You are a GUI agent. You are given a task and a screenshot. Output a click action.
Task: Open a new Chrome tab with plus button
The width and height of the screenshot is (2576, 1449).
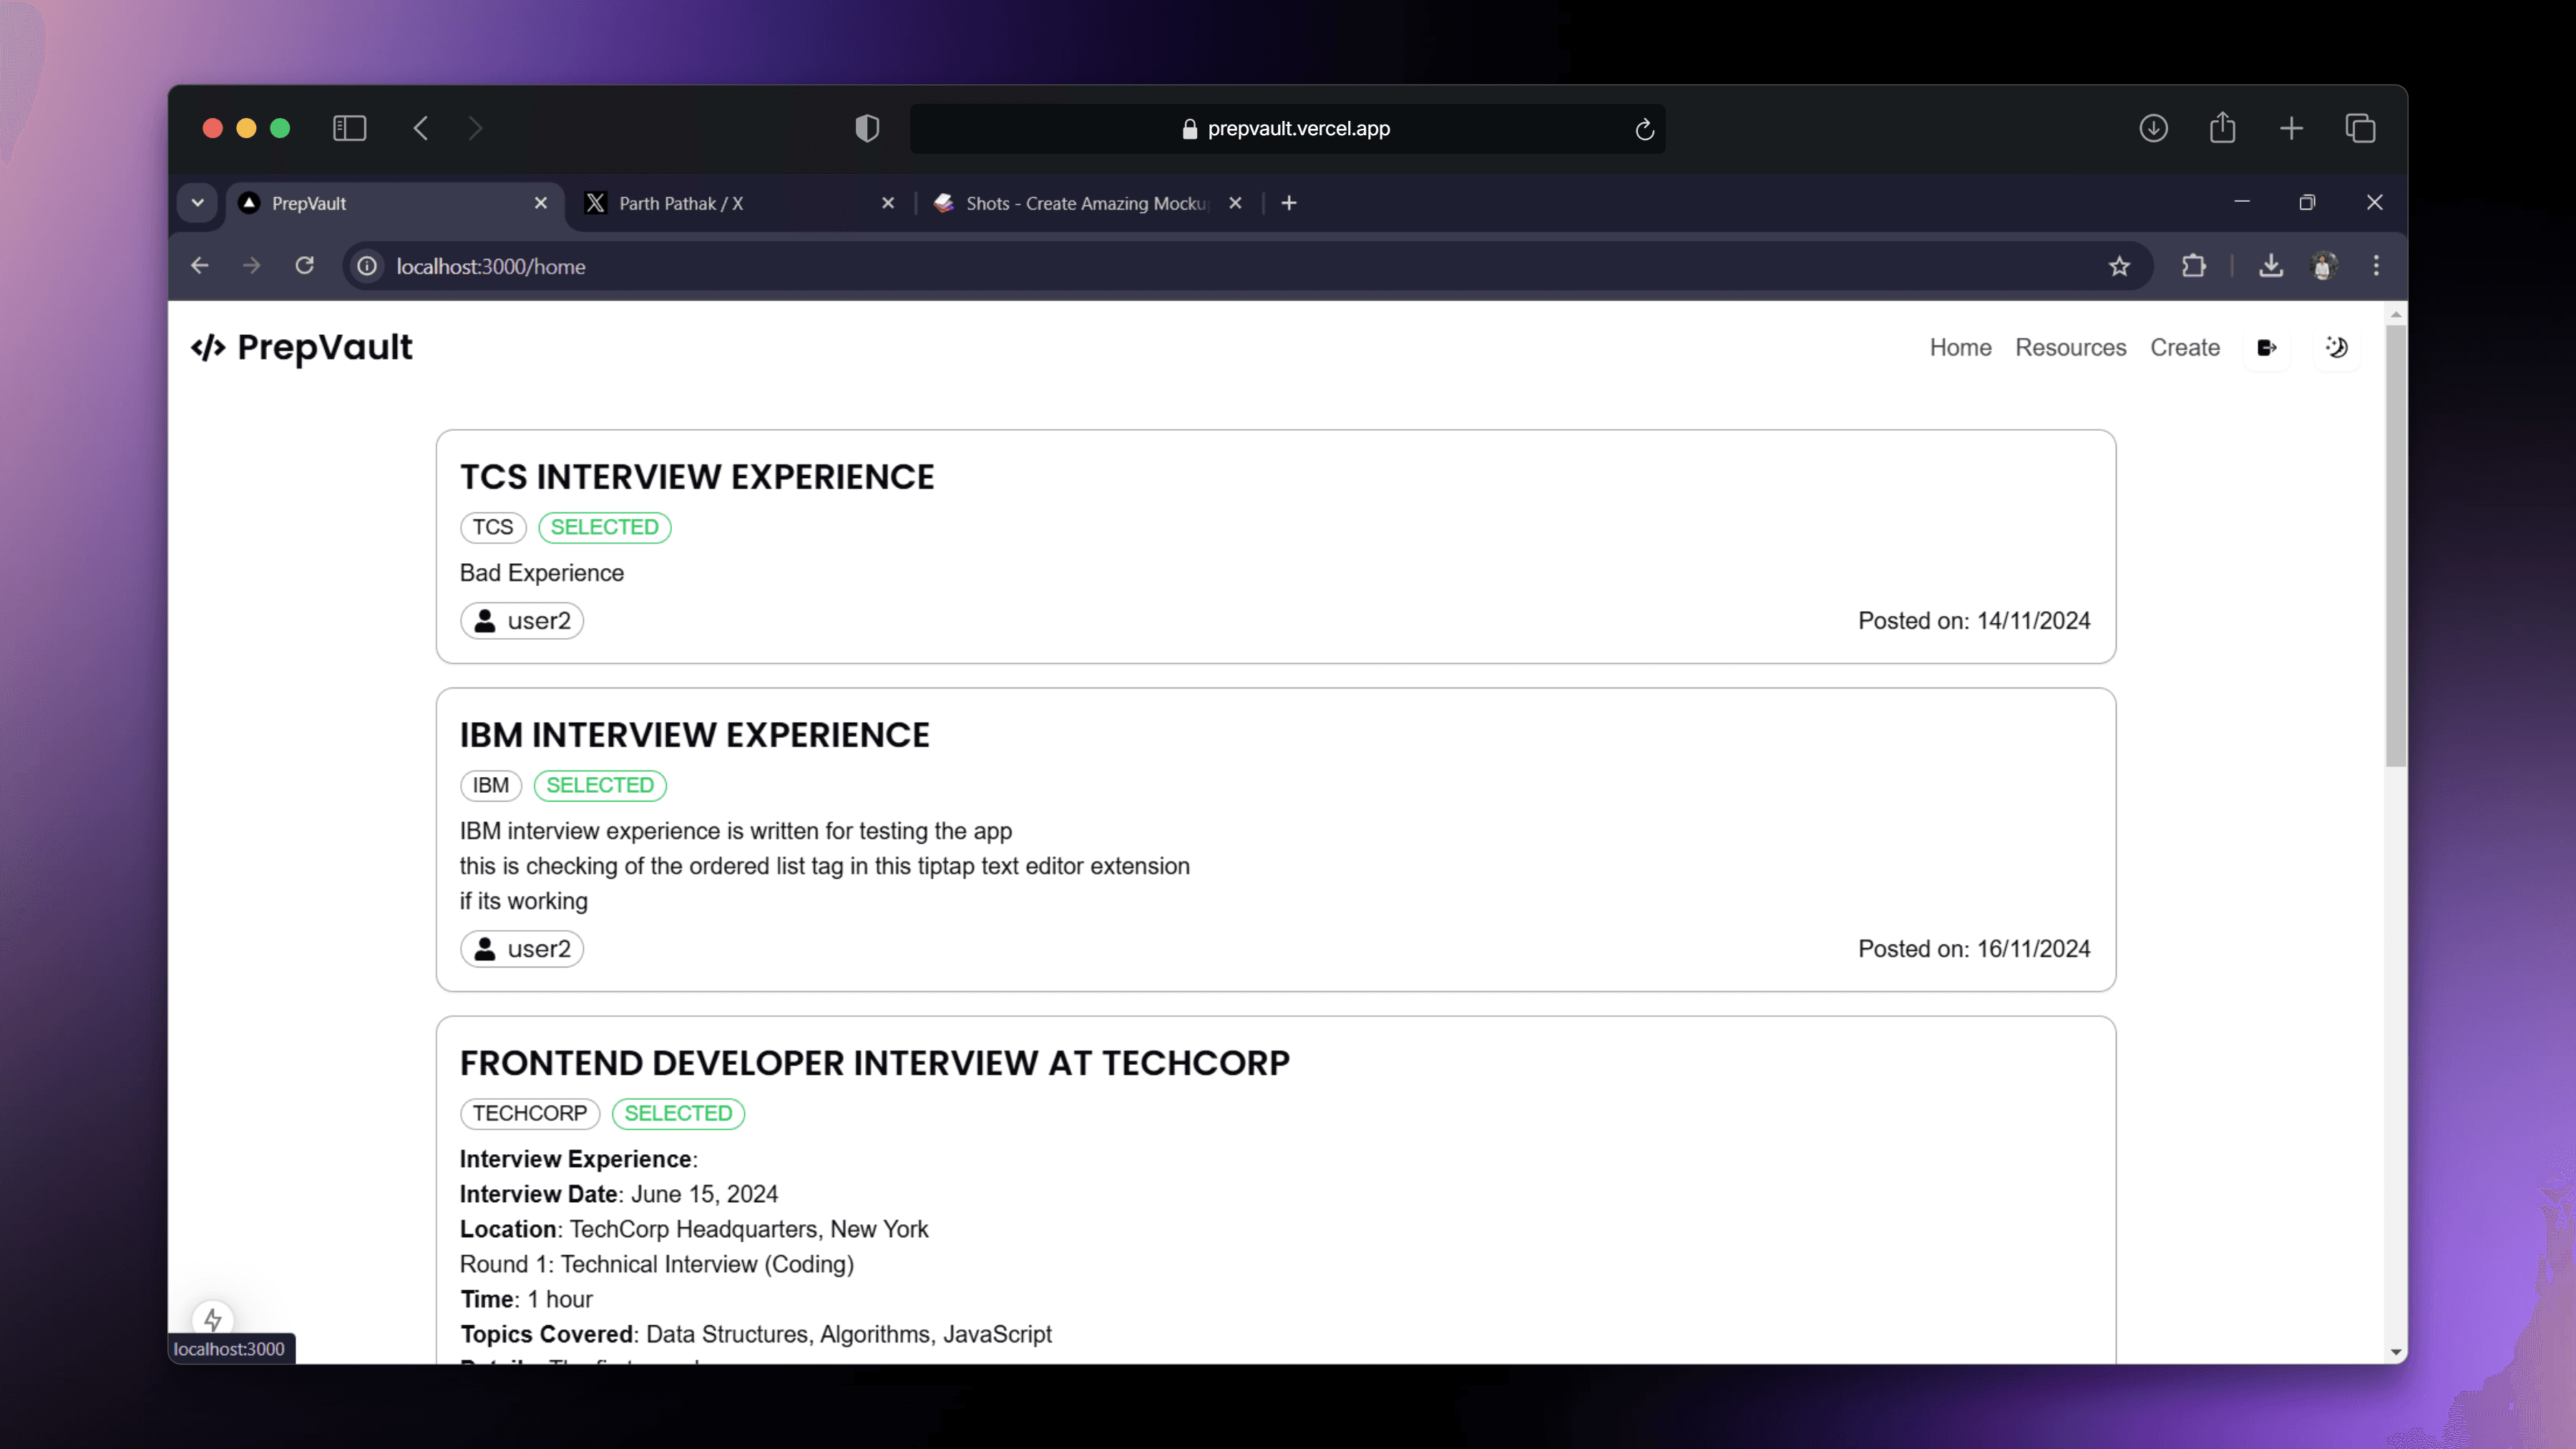pyautogui.click(x=1289, y=203)
